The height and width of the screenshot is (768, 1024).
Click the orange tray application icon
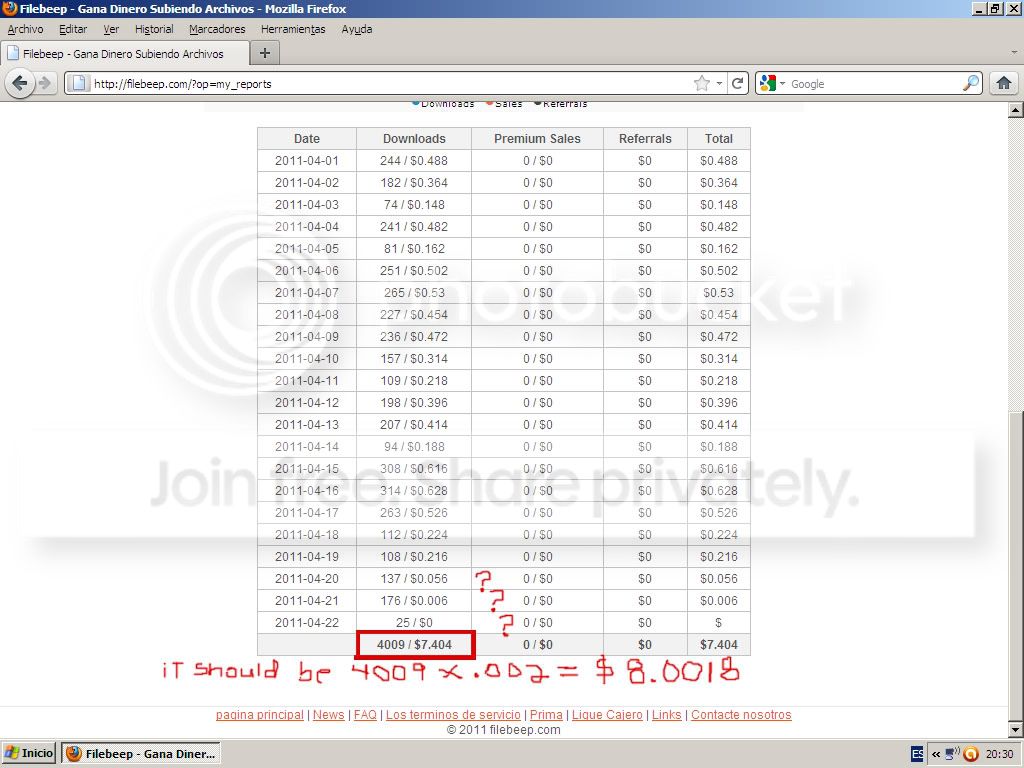(971, 754)
